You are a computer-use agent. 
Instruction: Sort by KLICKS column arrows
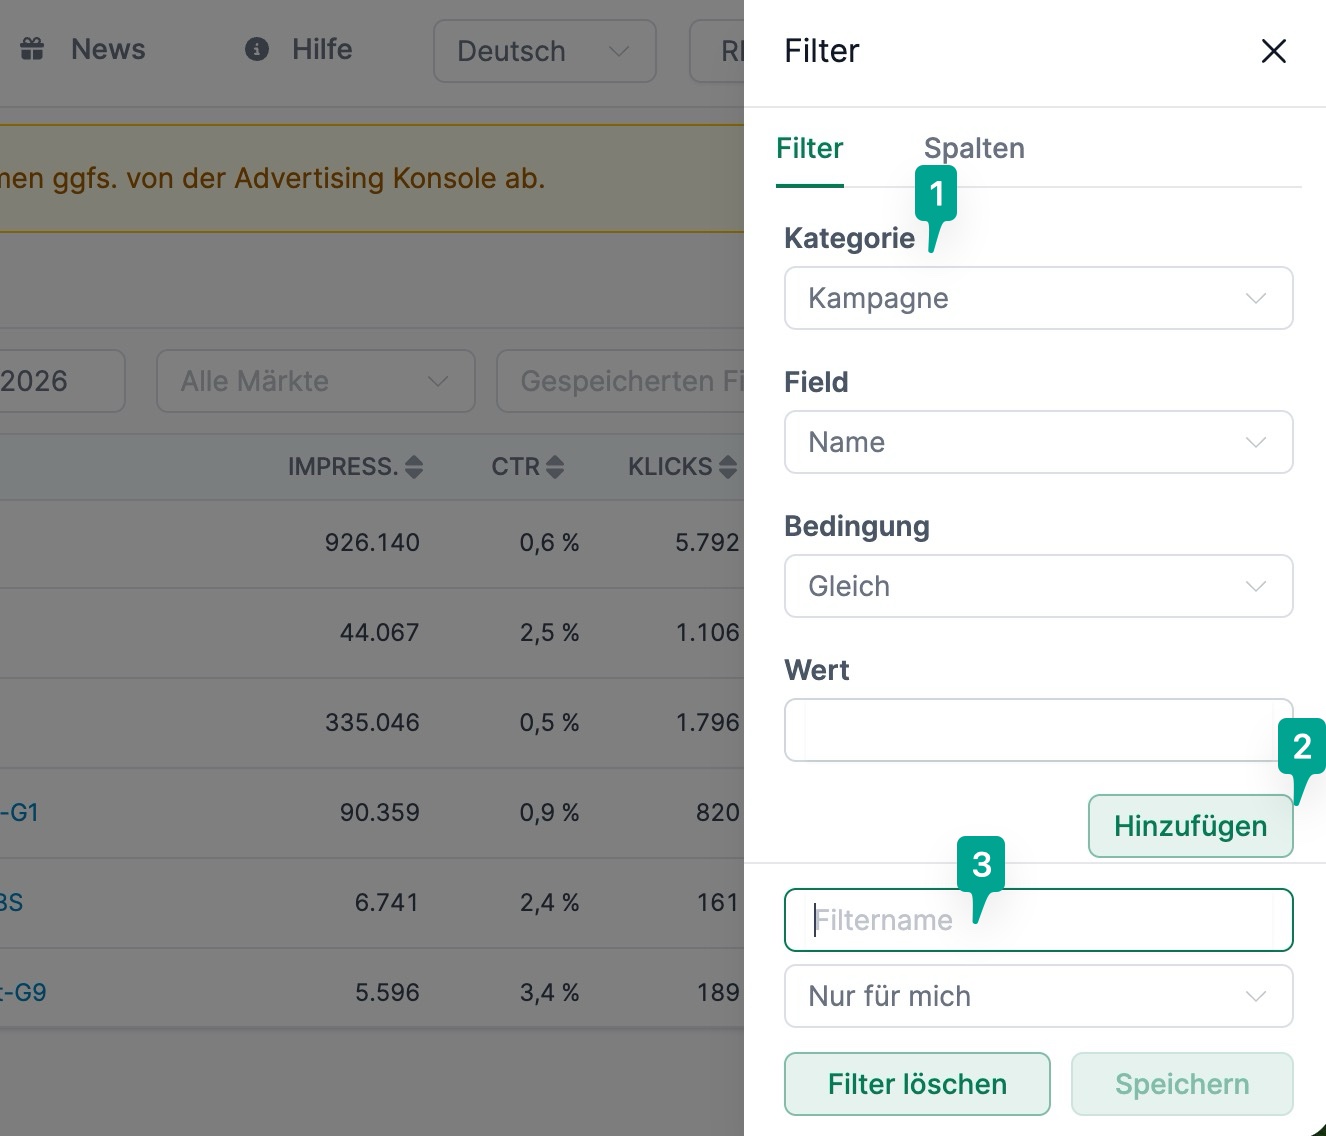pos(728,467)
